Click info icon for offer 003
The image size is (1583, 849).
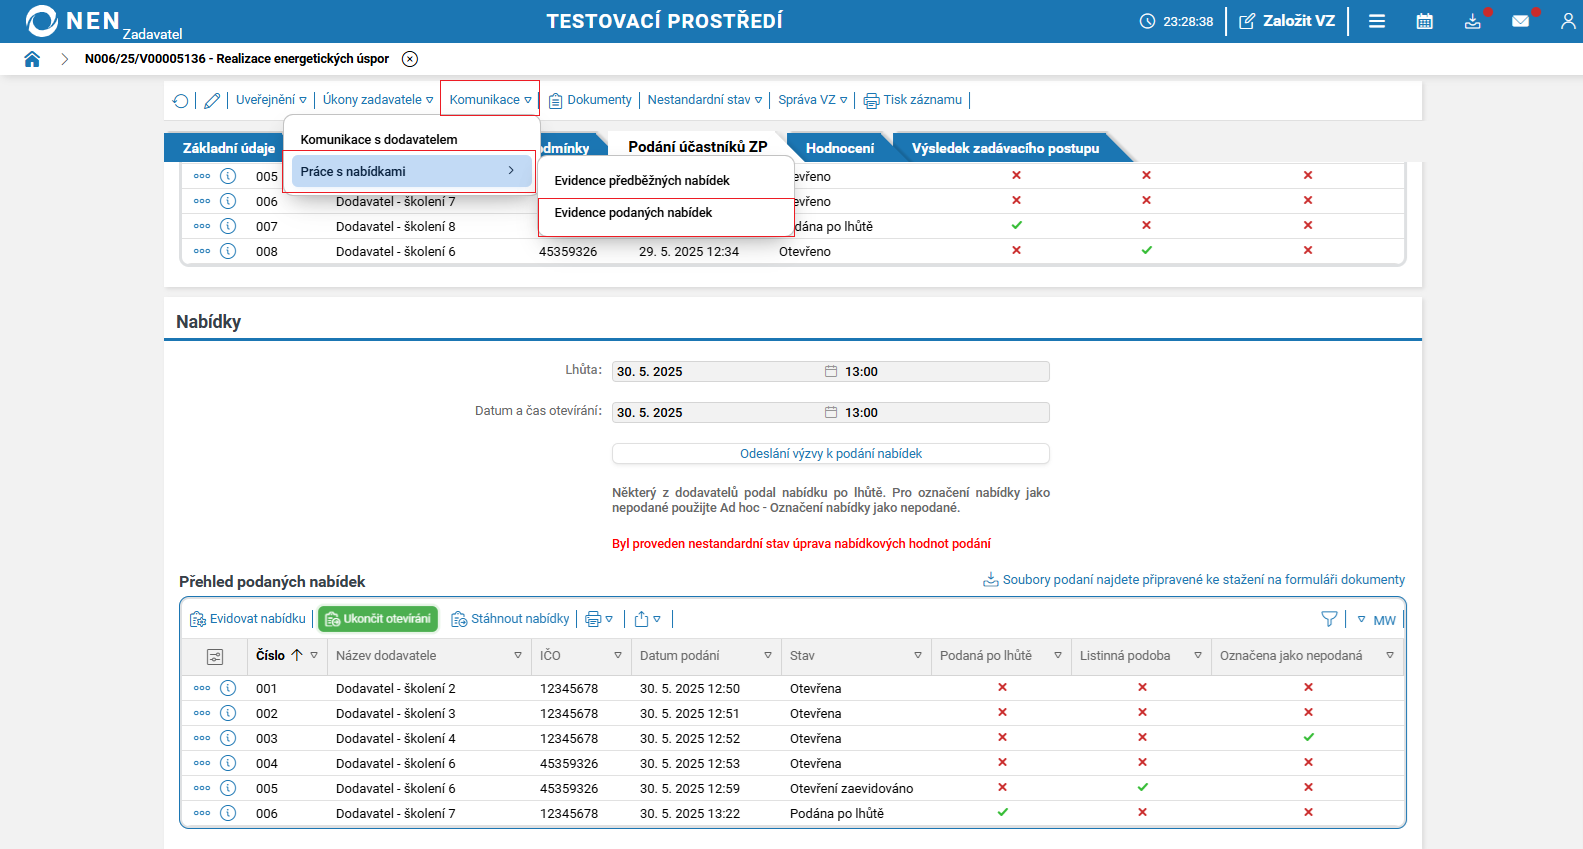coord(228,738)
